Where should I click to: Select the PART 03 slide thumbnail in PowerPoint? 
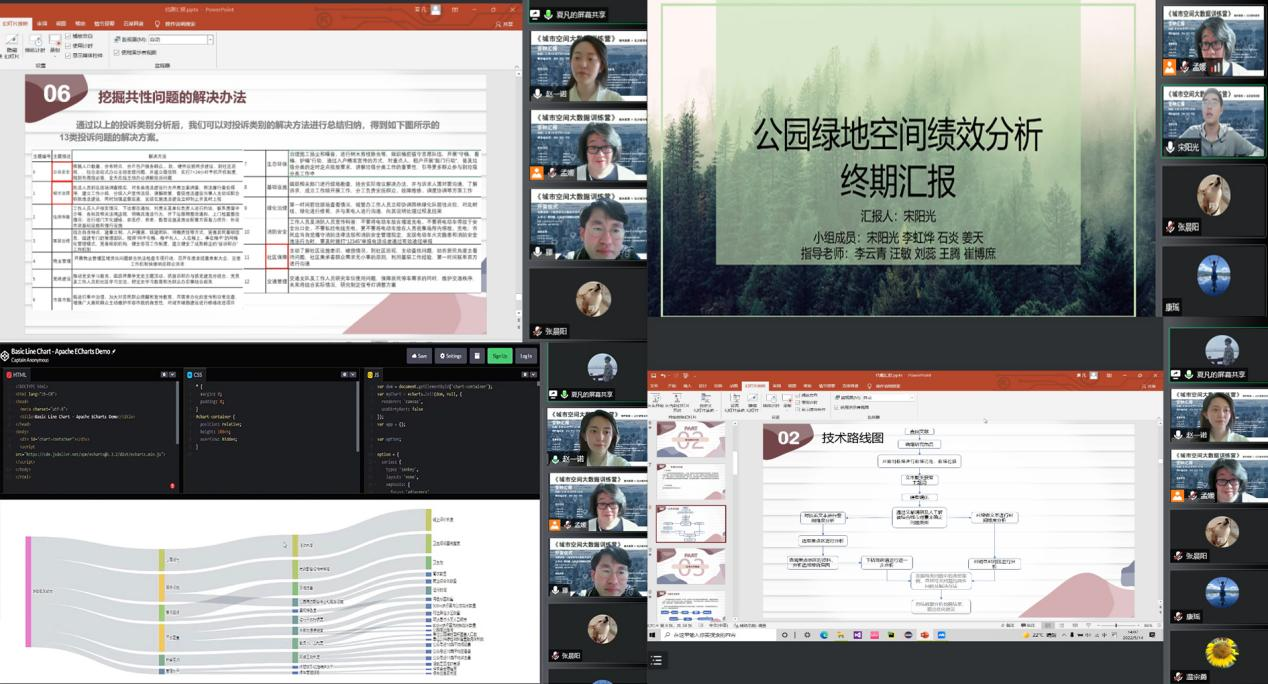point(691,568)
